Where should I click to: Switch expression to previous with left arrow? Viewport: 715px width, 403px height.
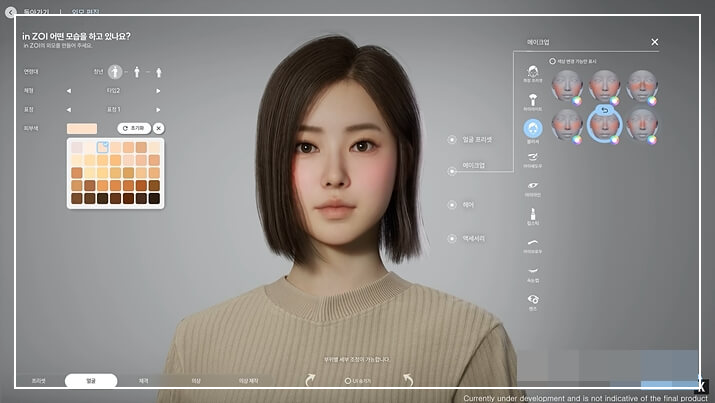pyautogui.click(x=69, y=109)
